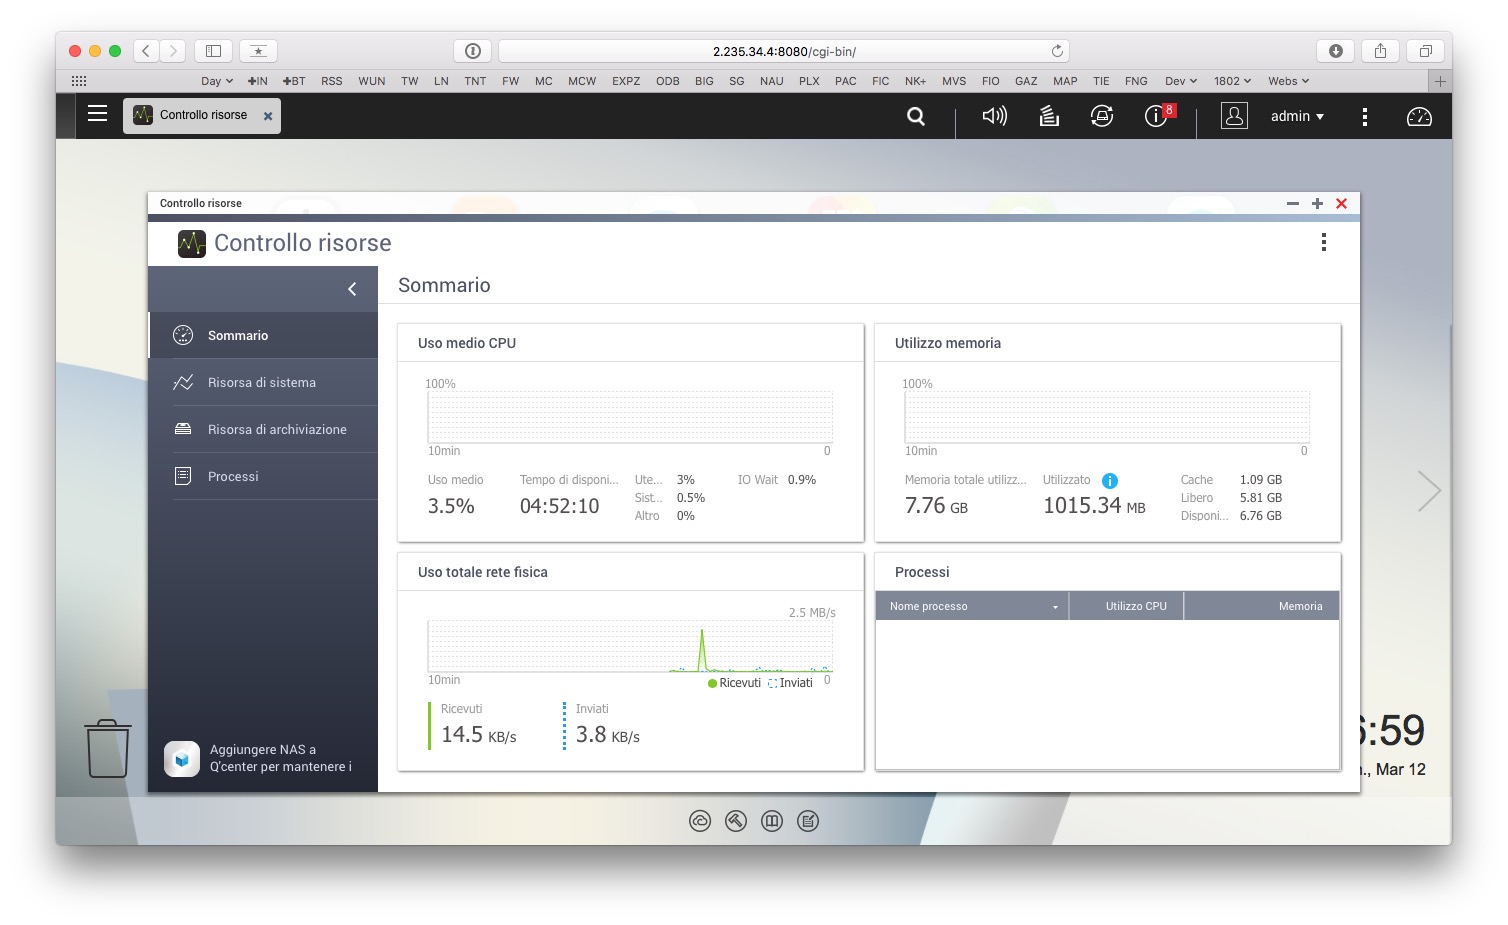1508x925 pixels.
Task: Open the dashboard gauge icon
Action: (1419, 116)
